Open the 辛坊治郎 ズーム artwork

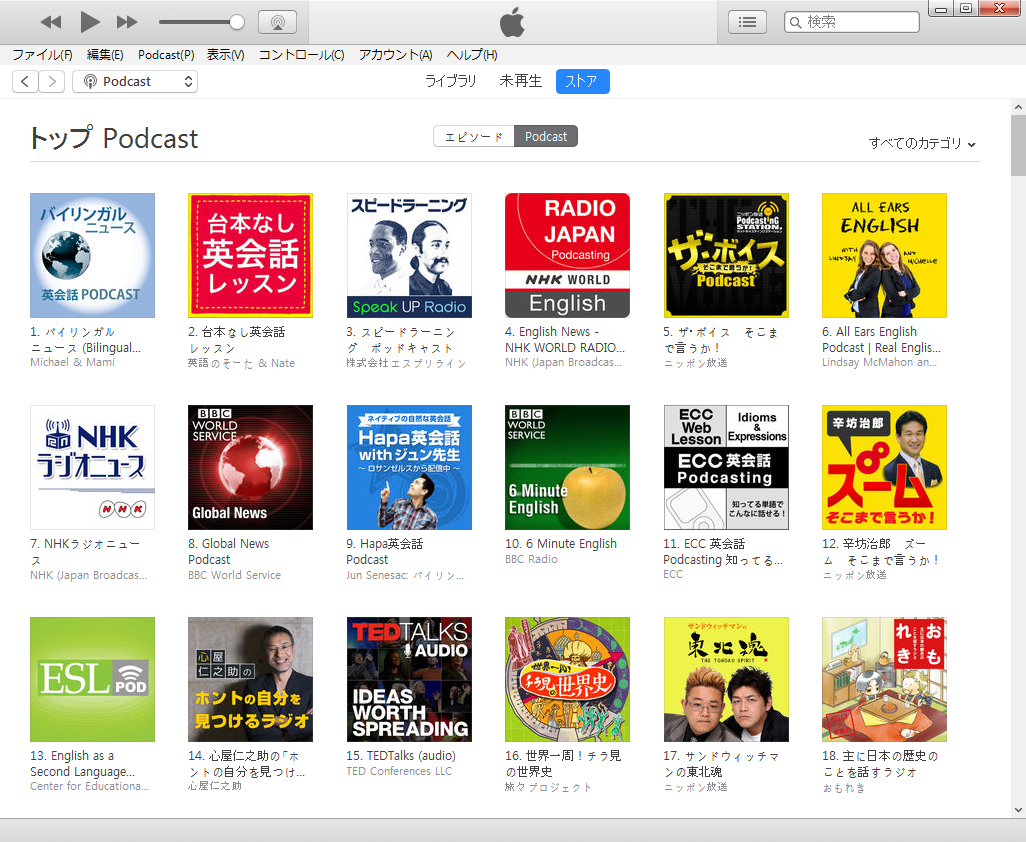click(884, 467)
